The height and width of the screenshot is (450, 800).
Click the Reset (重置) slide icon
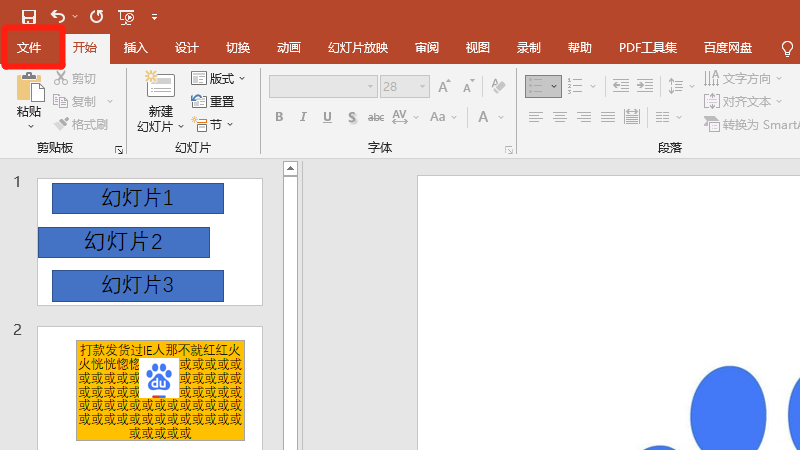[212, 101]
